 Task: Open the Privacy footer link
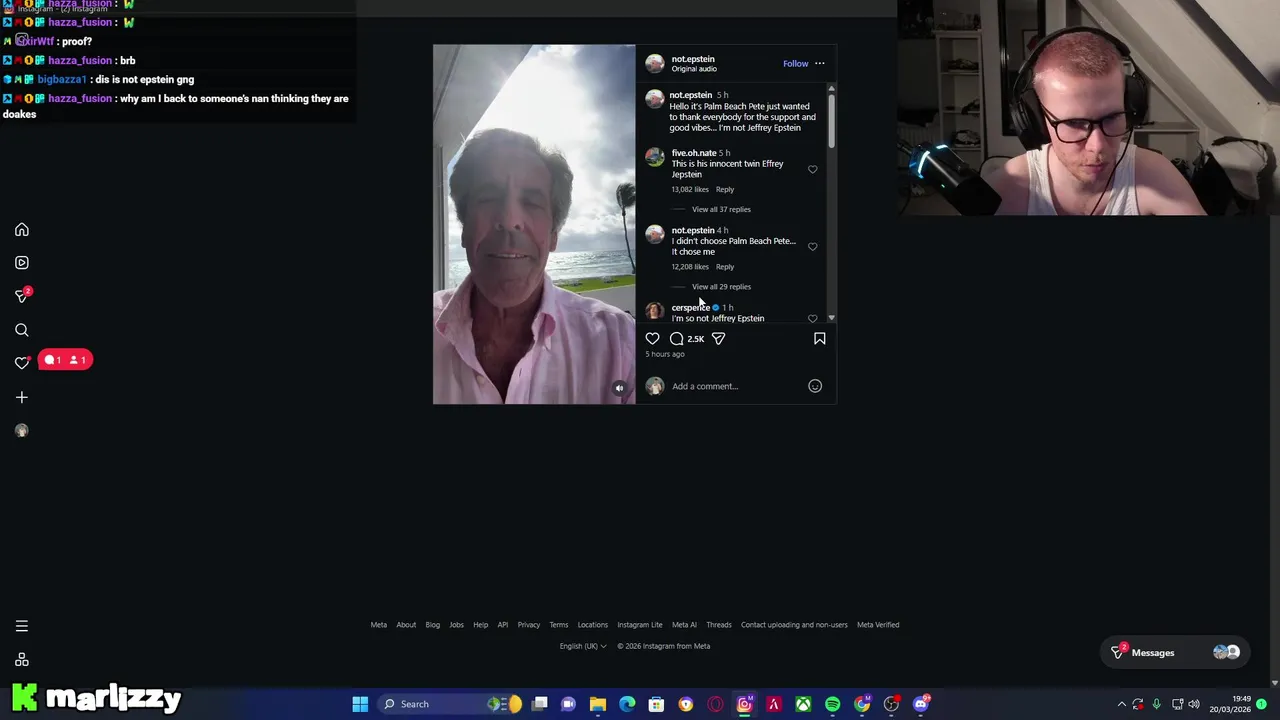pos(529,625)
